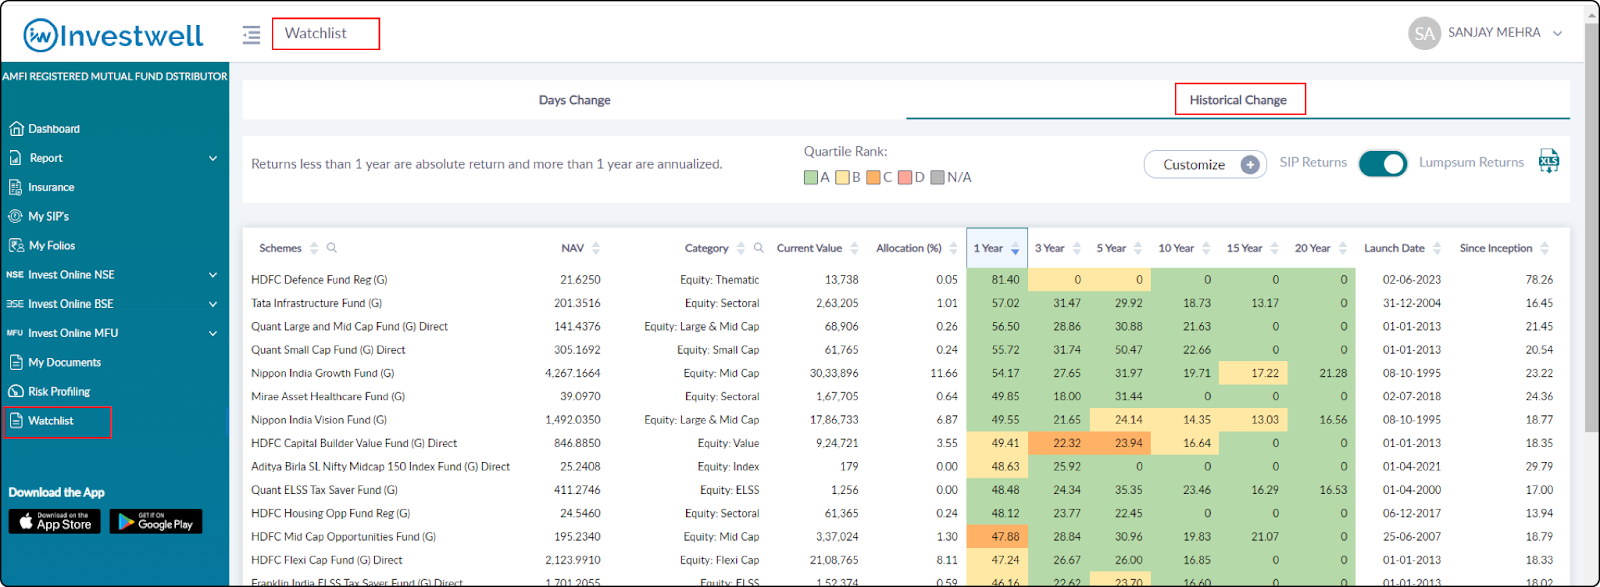
Task: Open SANJAY MEHRA account dropdown arrow
Action: coord(1557,33)
